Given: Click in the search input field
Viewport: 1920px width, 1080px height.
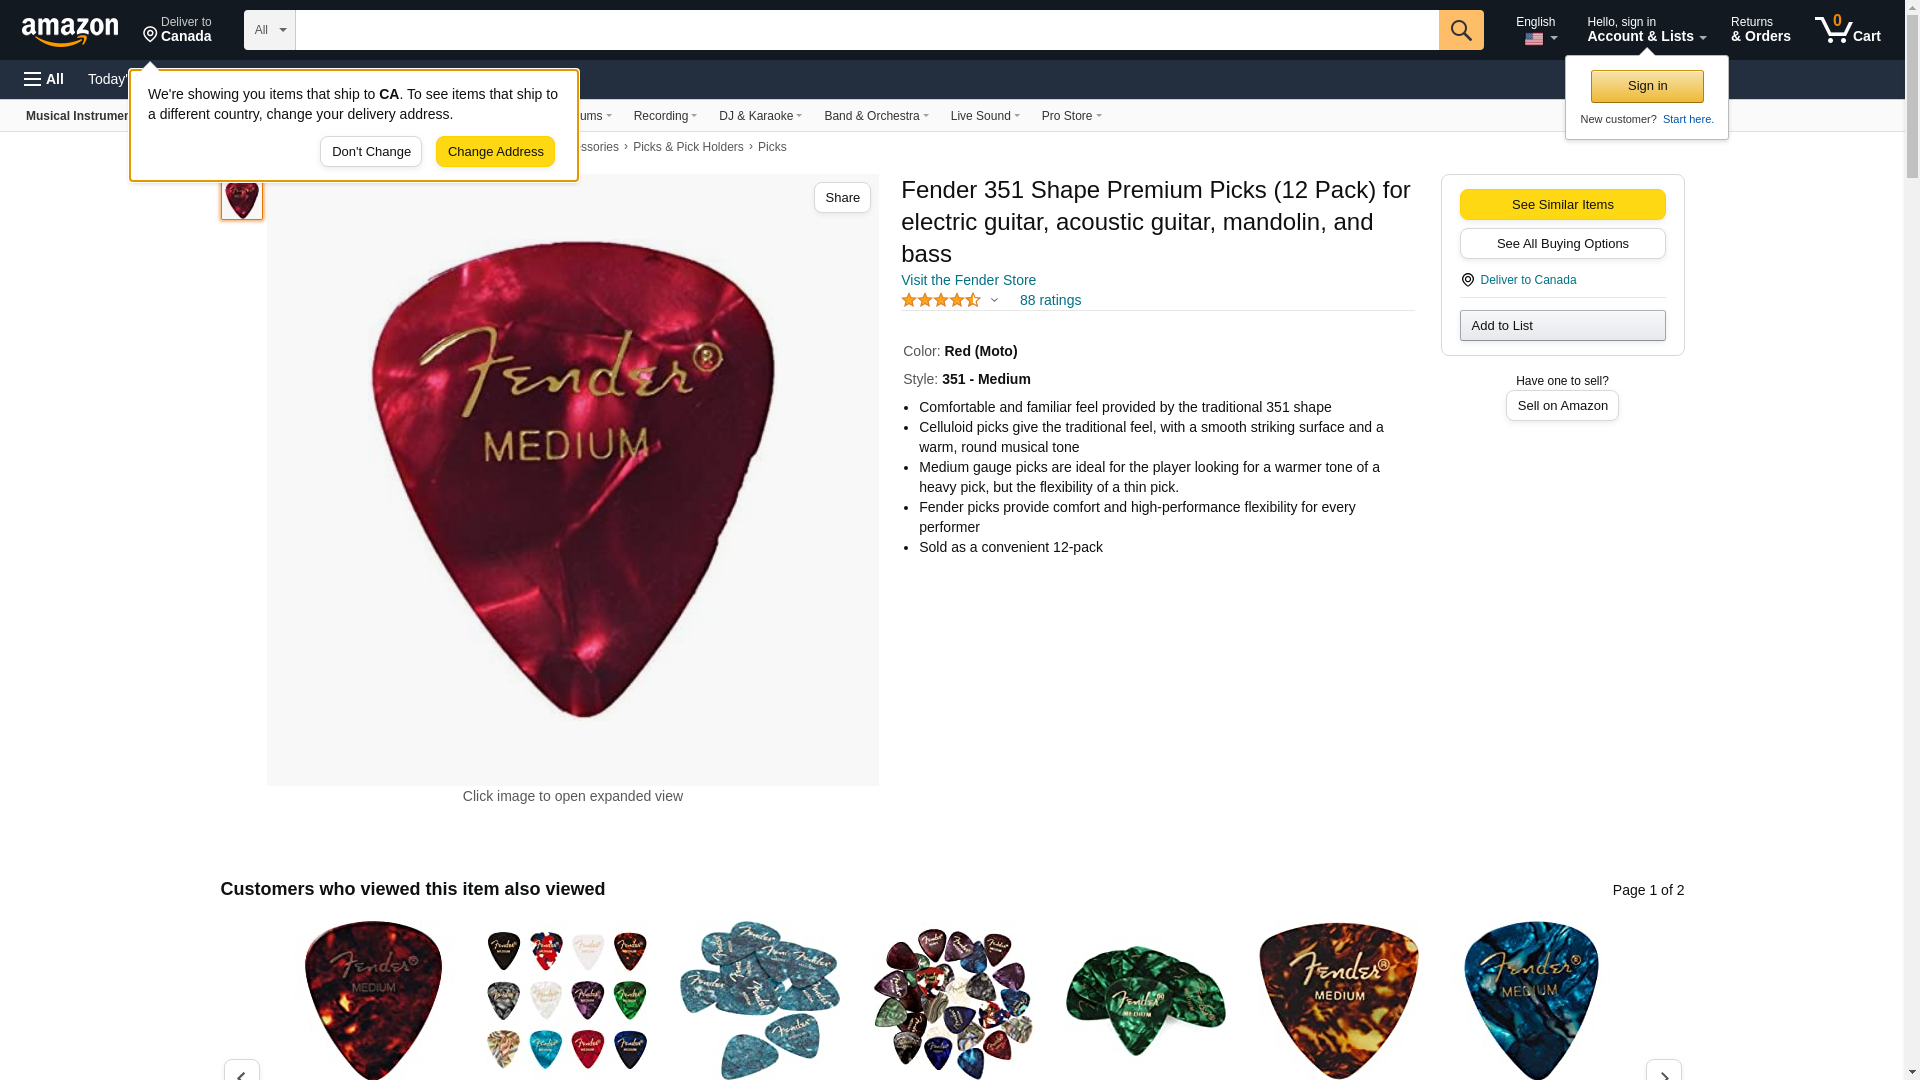Looking at the screenshot, I should [866, 30].
